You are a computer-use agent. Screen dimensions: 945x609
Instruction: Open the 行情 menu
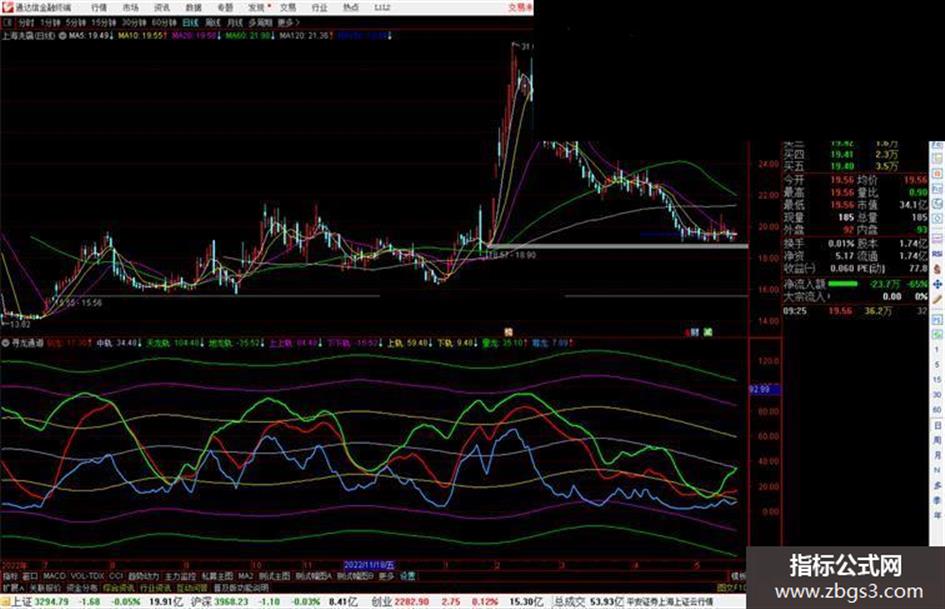(x=99, y=8)
